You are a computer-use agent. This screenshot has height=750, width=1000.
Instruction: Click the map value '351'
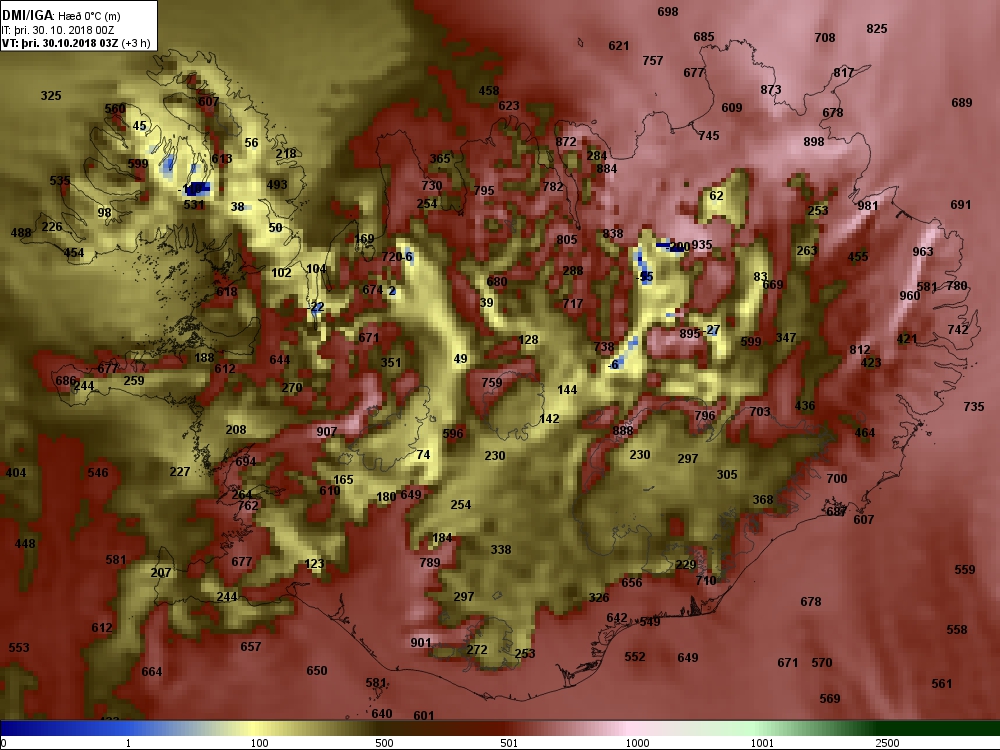coord(391,363)
